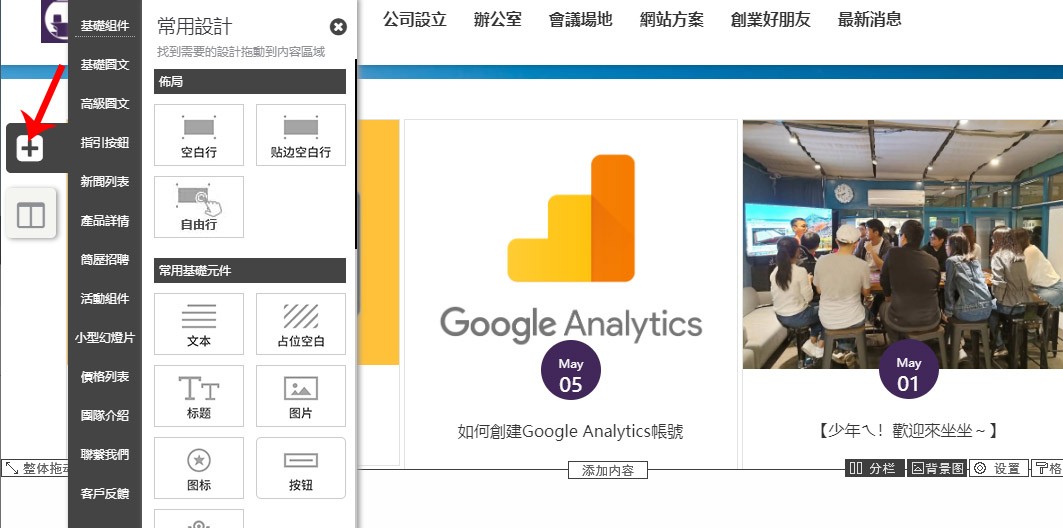Open the 新聞列表 category
1063x528 pixels.
104,182
